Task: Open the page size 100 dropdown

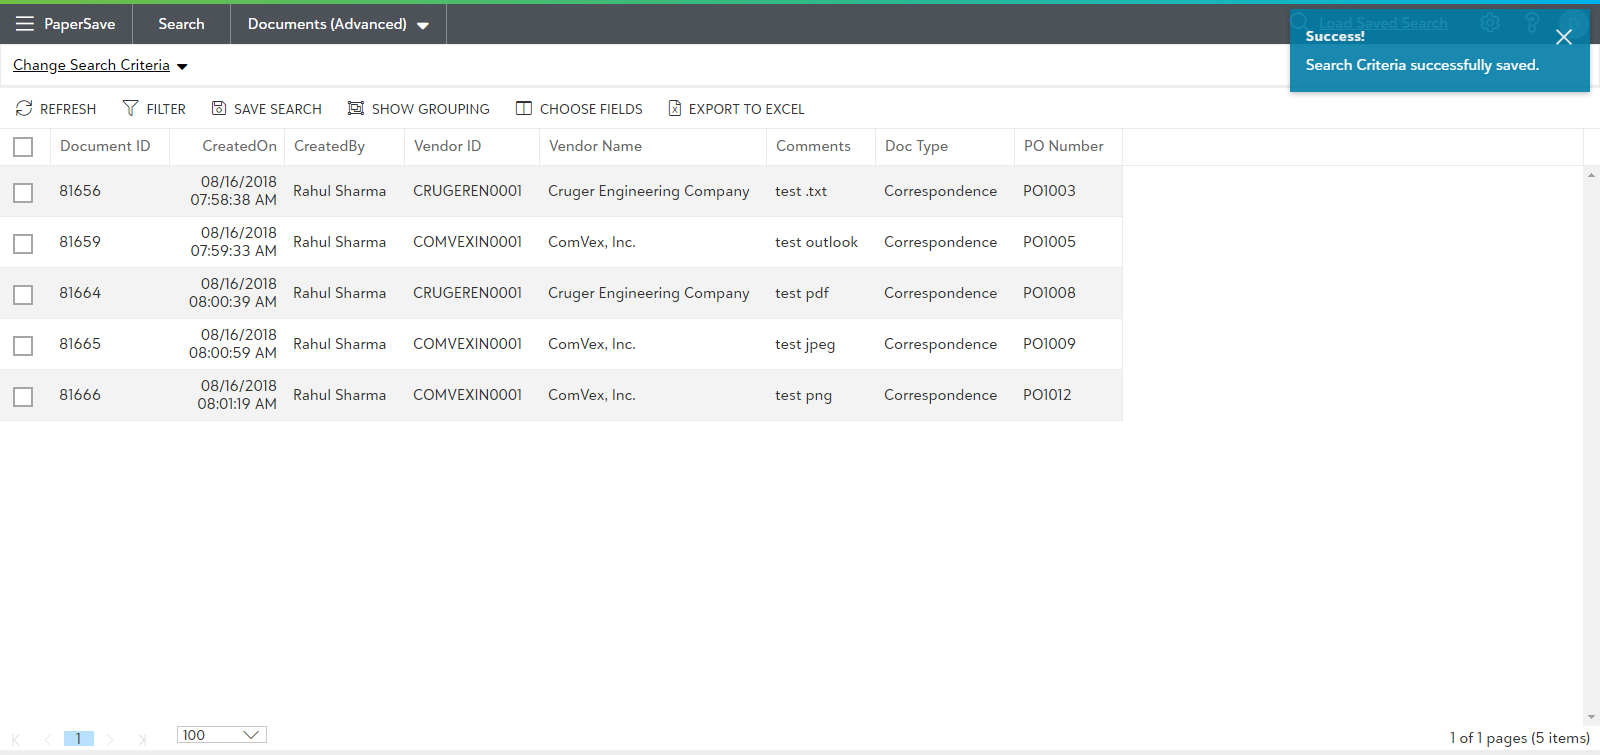Action: [x=251, y=735]
